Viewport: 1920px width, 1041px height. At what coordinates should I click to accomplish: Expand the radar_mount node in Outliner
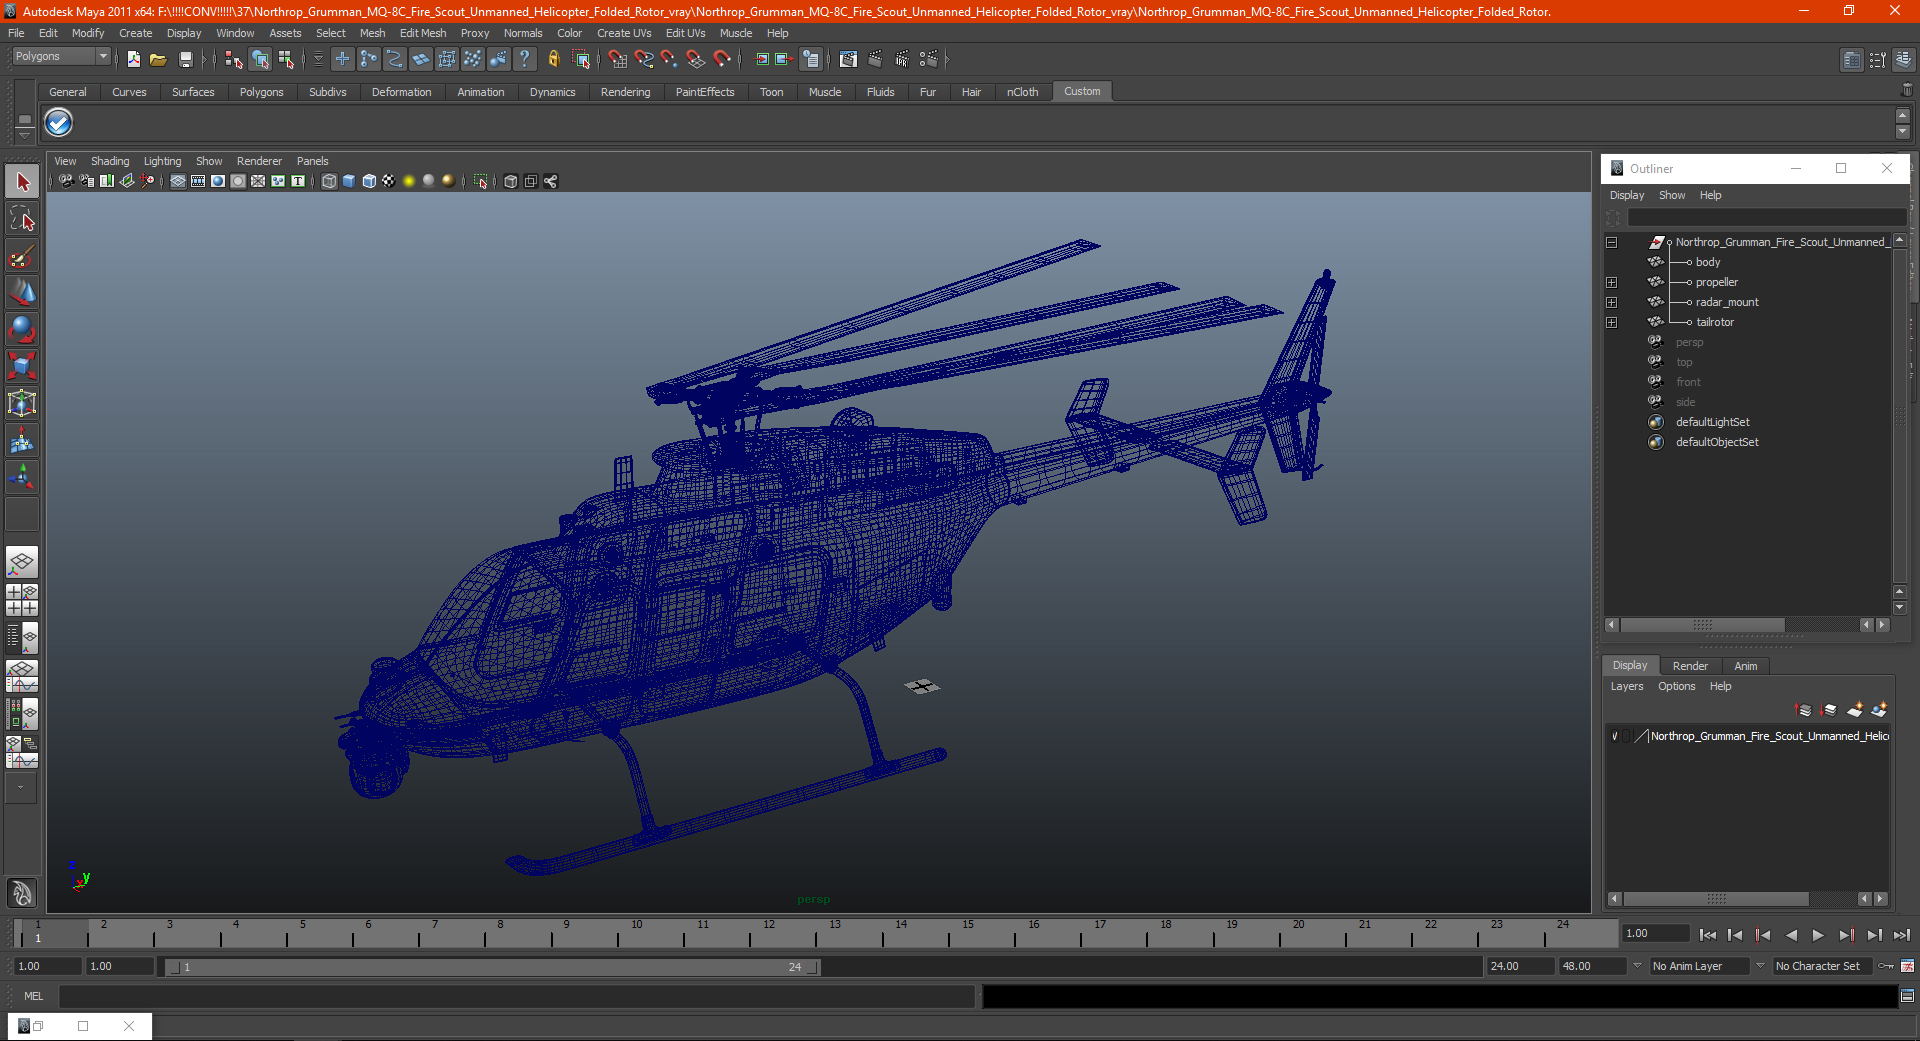coord(1612,302)
